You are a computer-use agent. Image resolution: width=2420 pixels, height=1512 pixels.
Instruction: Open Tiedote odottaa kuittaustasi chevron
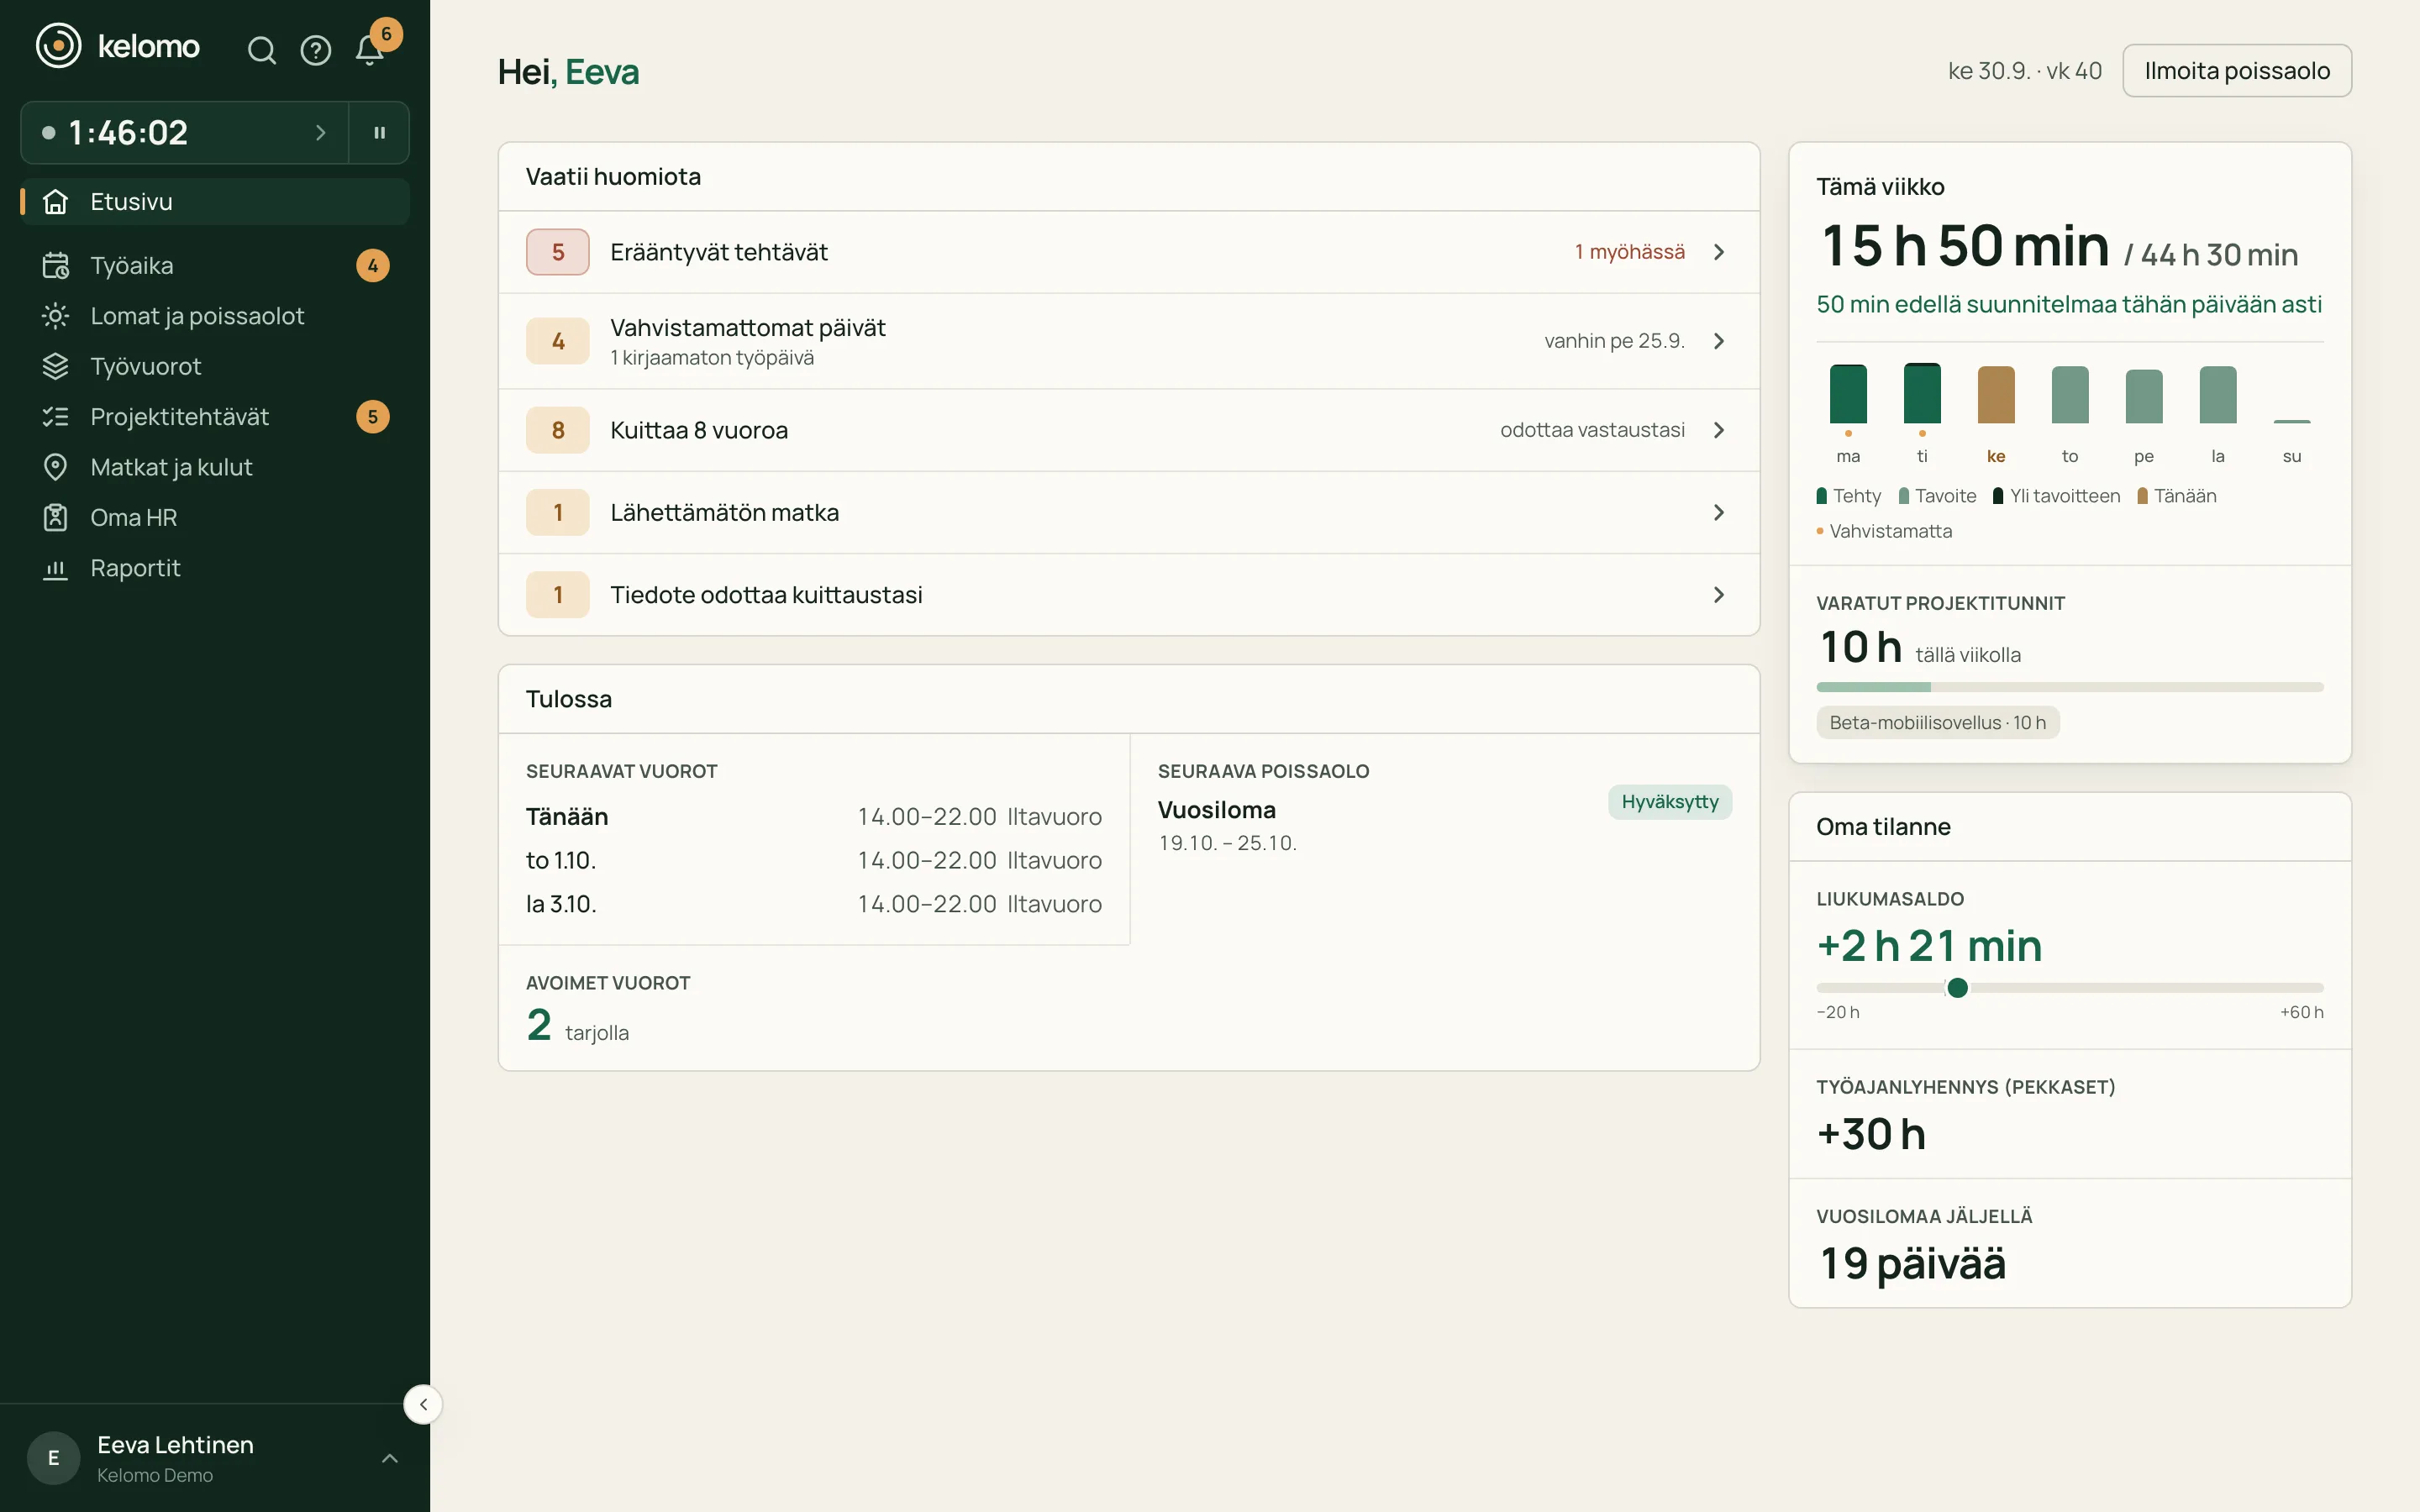tap(1719, 595)
